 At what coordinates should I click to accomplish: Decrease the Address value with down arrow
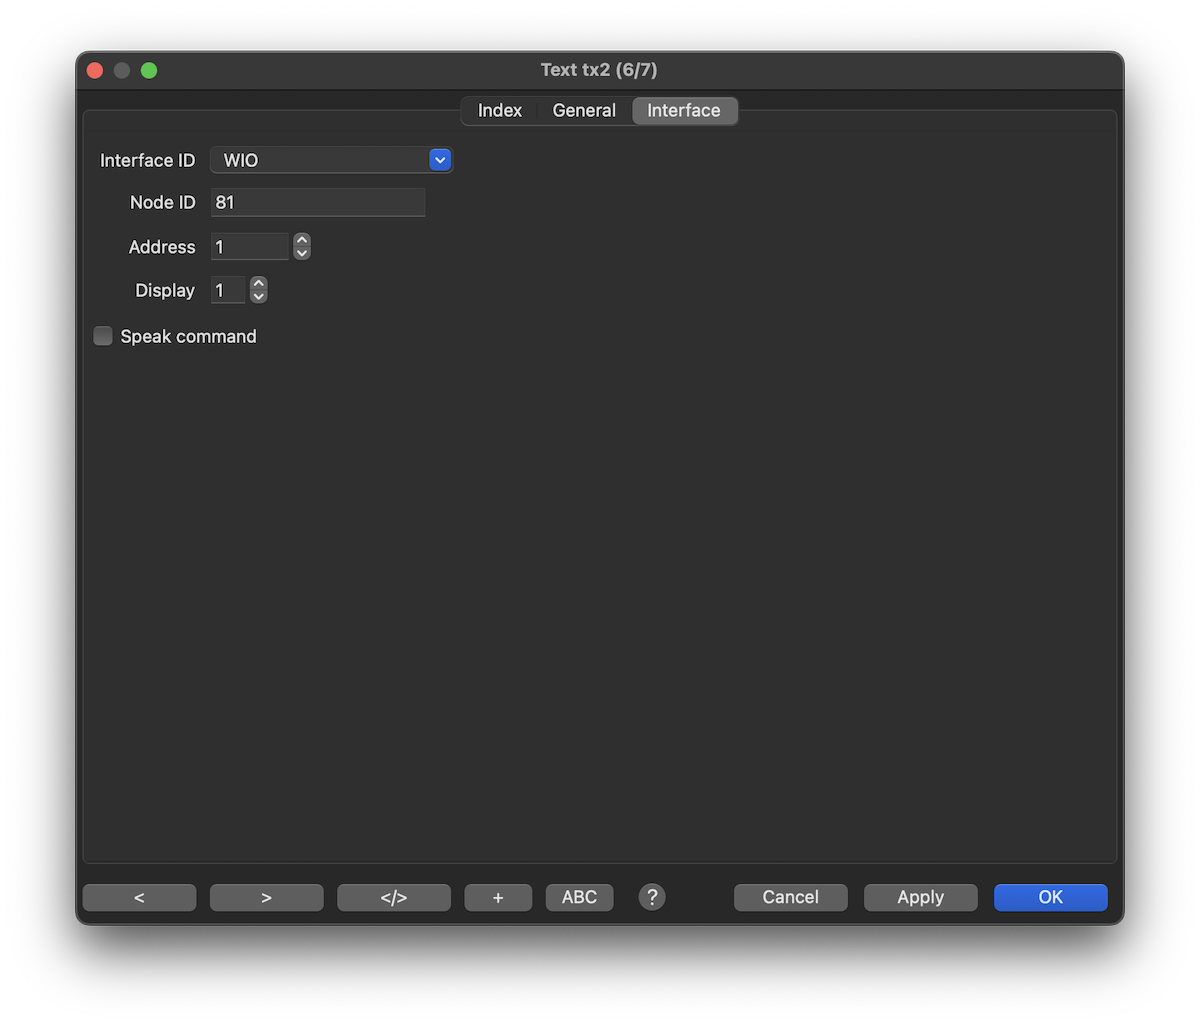[x=302, y=253]
